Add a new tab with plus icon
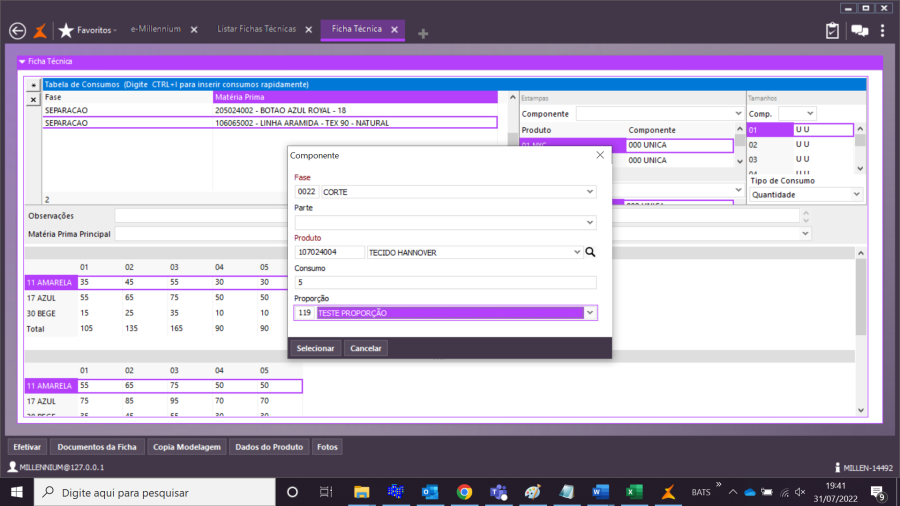Viewport: 900px width, 506px height. [x=423, y=33]
